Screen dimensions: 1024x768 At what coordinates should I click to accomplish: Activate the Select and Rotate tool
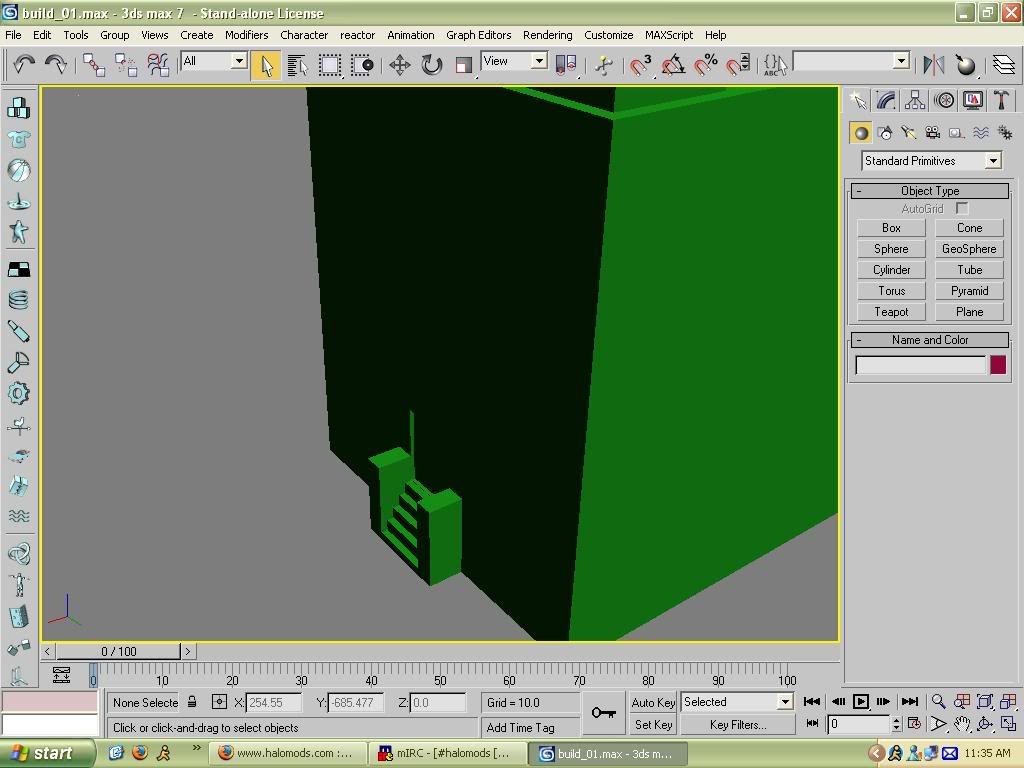(x=431, y=65)
